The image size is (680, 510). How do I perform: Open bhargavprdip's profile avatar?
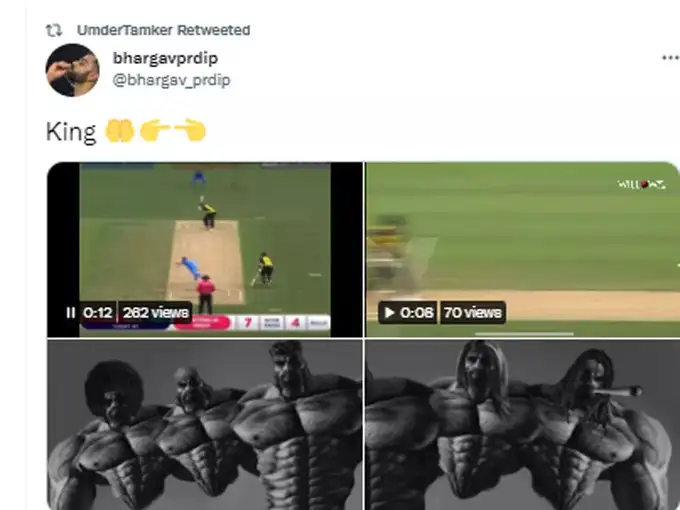tap(72, 70)
